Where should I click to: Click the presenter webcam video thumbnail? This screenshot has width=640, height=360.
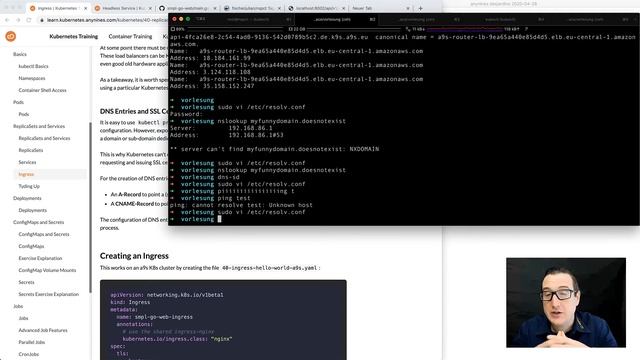(566, 302)
